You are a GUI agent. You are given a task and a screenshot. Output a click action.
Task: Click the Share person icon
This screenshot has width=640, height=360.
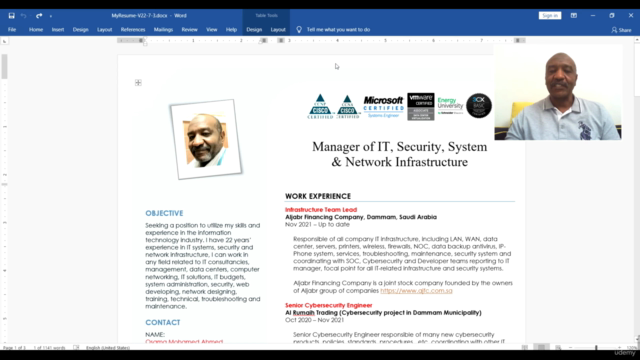pos(614,30)
